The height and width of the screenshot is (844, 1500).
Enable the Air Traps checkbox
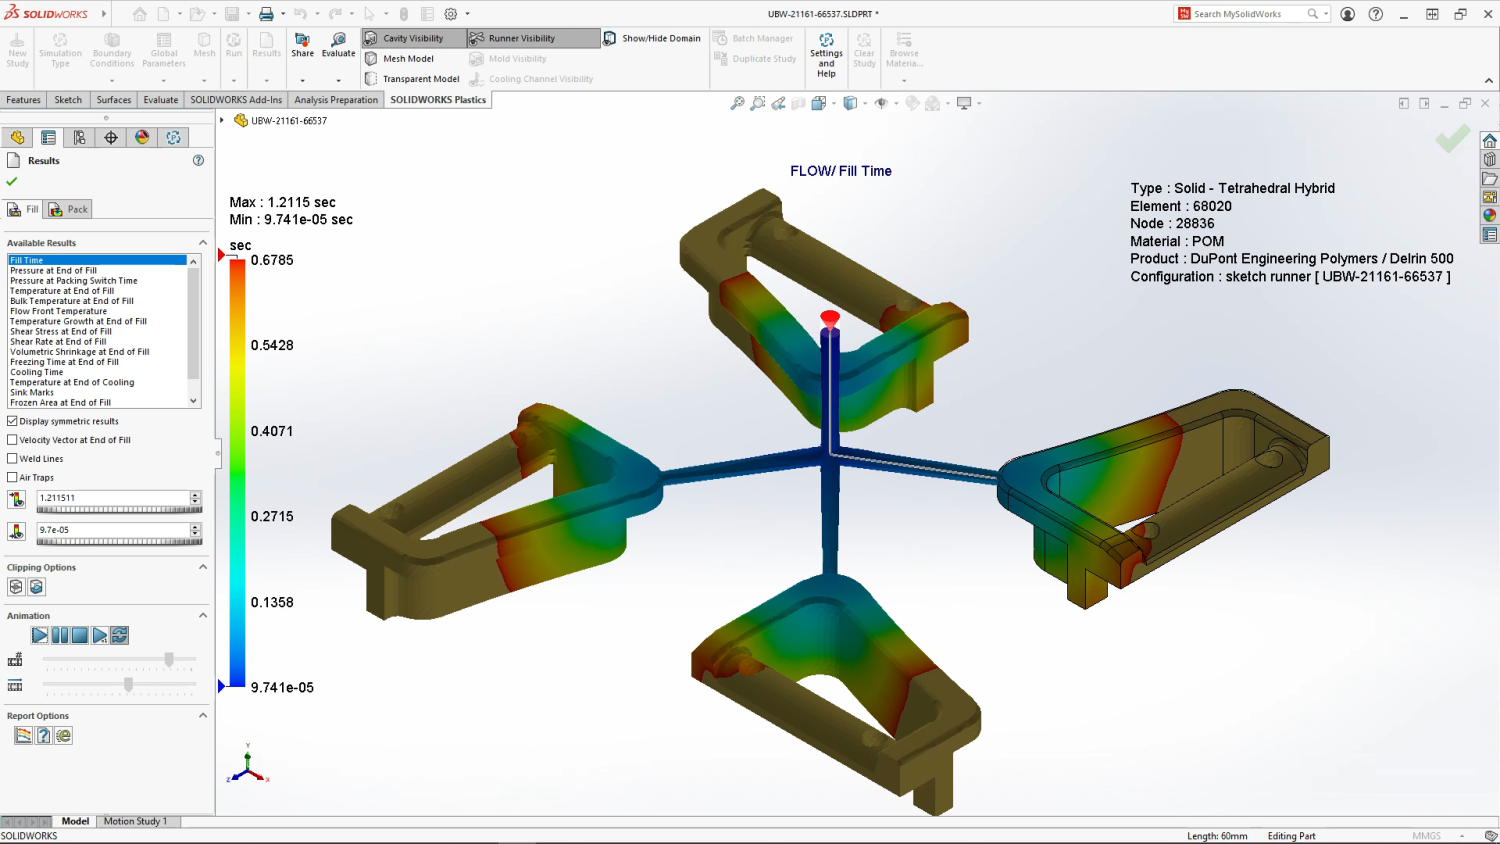pos(13,478)
